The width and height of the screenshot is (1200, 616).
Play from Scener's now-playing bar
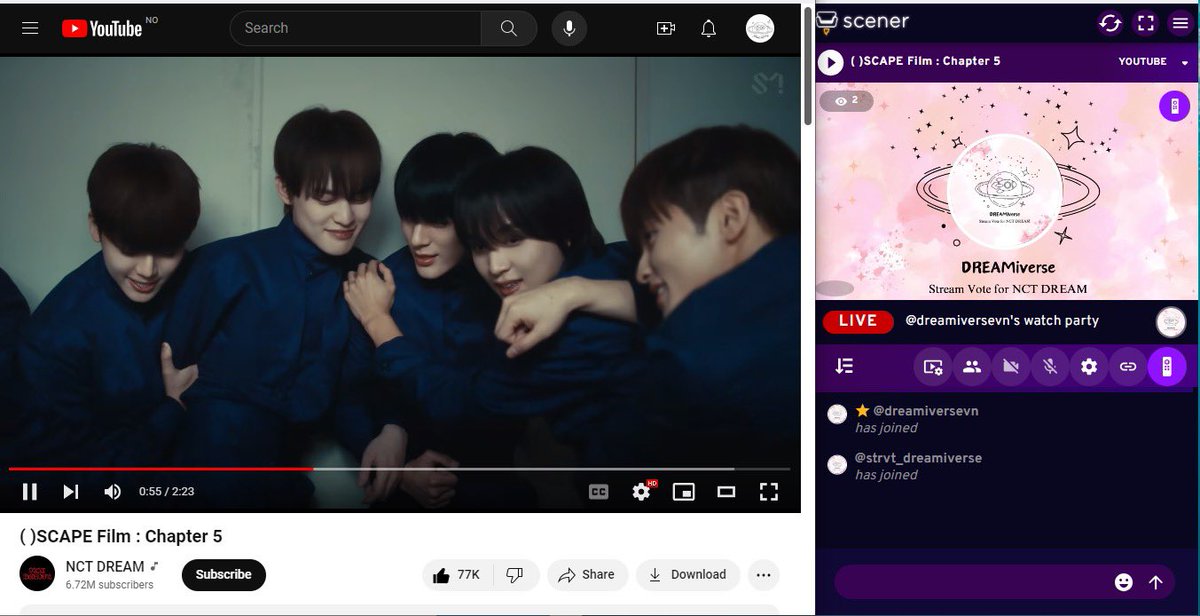point(830,62)
